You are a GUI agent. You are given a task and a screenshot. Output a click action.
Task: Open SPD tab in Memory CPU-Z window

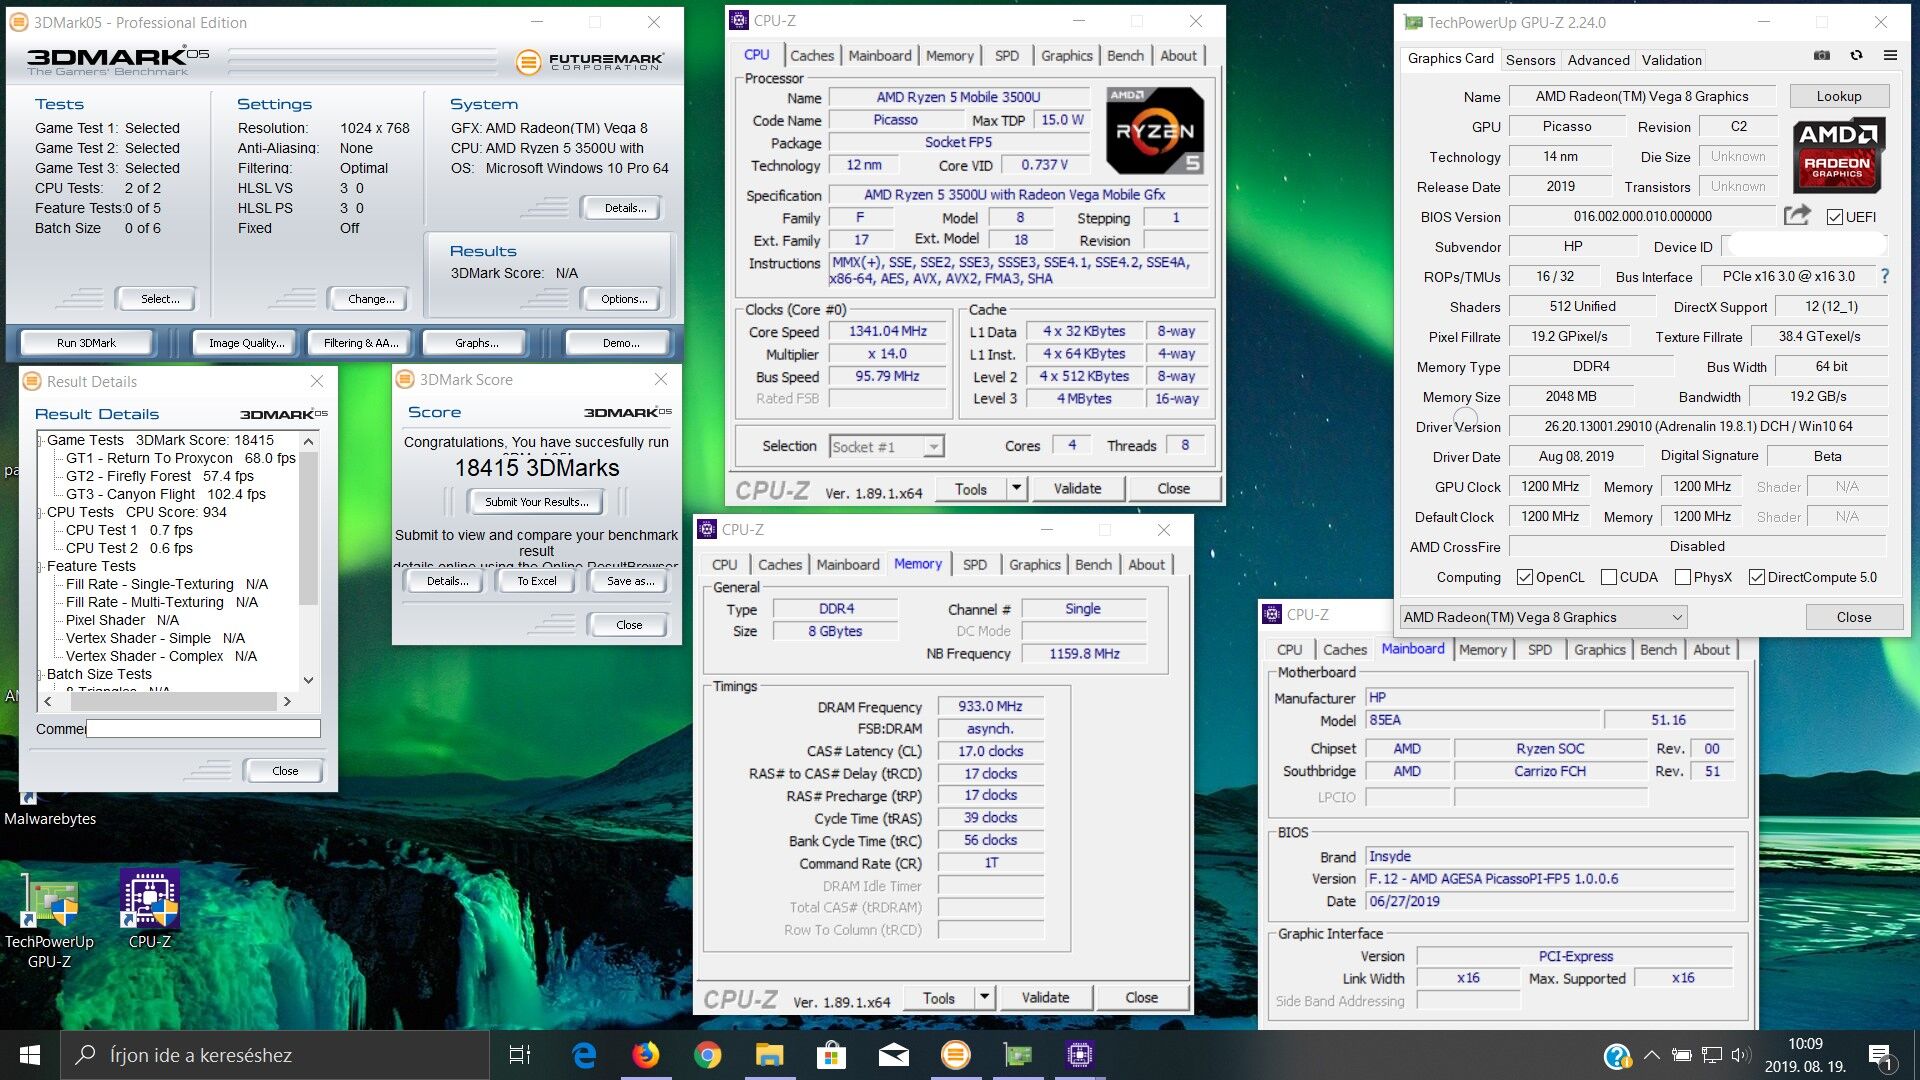(975, 565)
